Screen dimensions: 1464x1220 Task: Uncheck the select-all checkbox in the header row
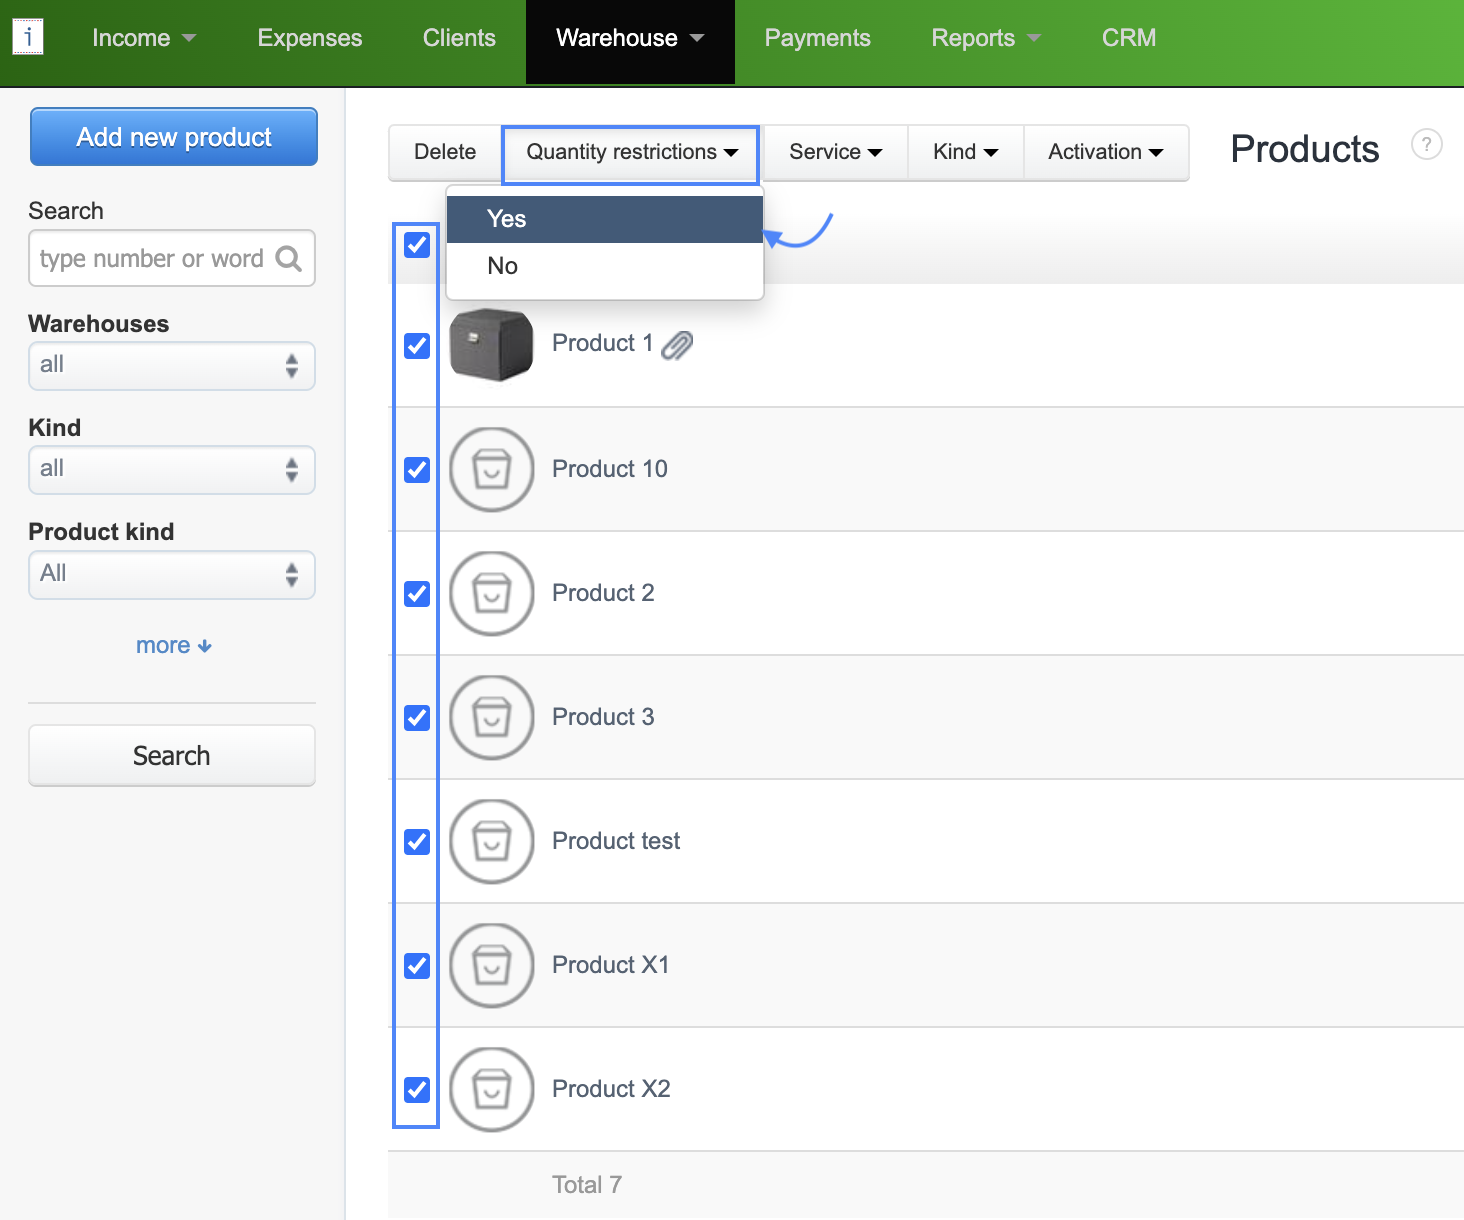(x=417, y=245)
